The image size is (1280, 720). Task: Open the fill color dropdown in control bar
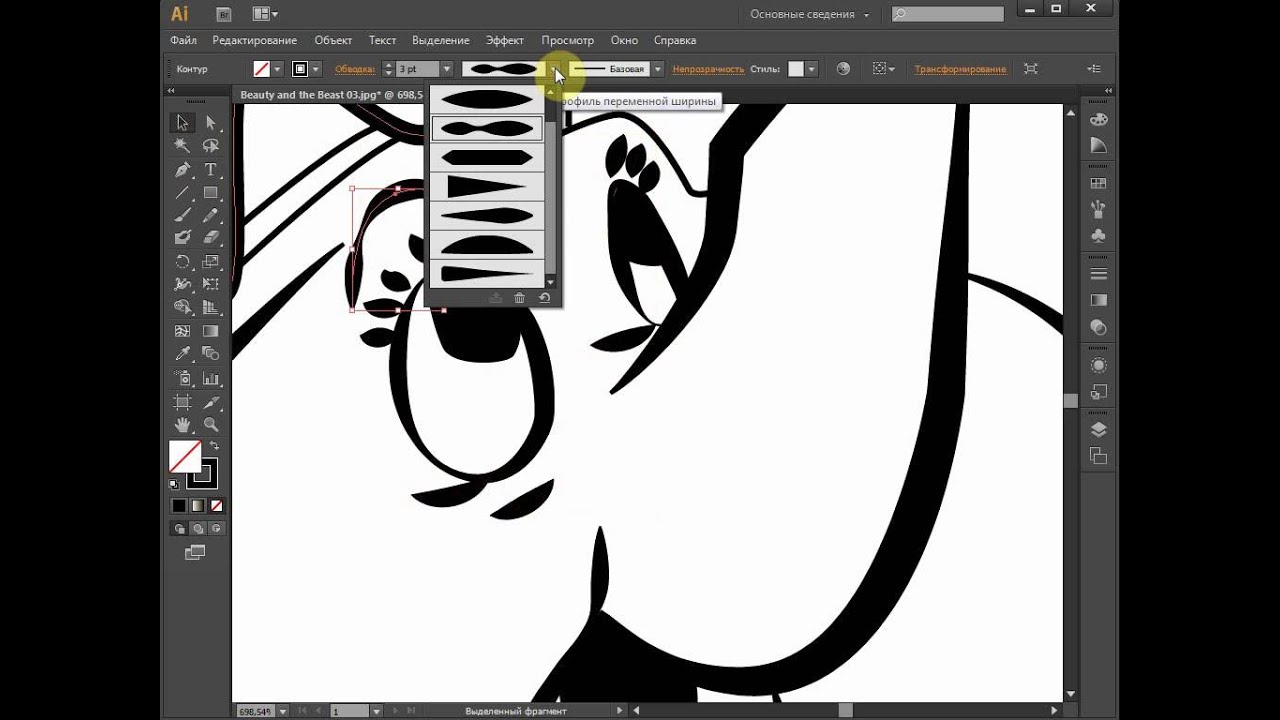point(277,69)
